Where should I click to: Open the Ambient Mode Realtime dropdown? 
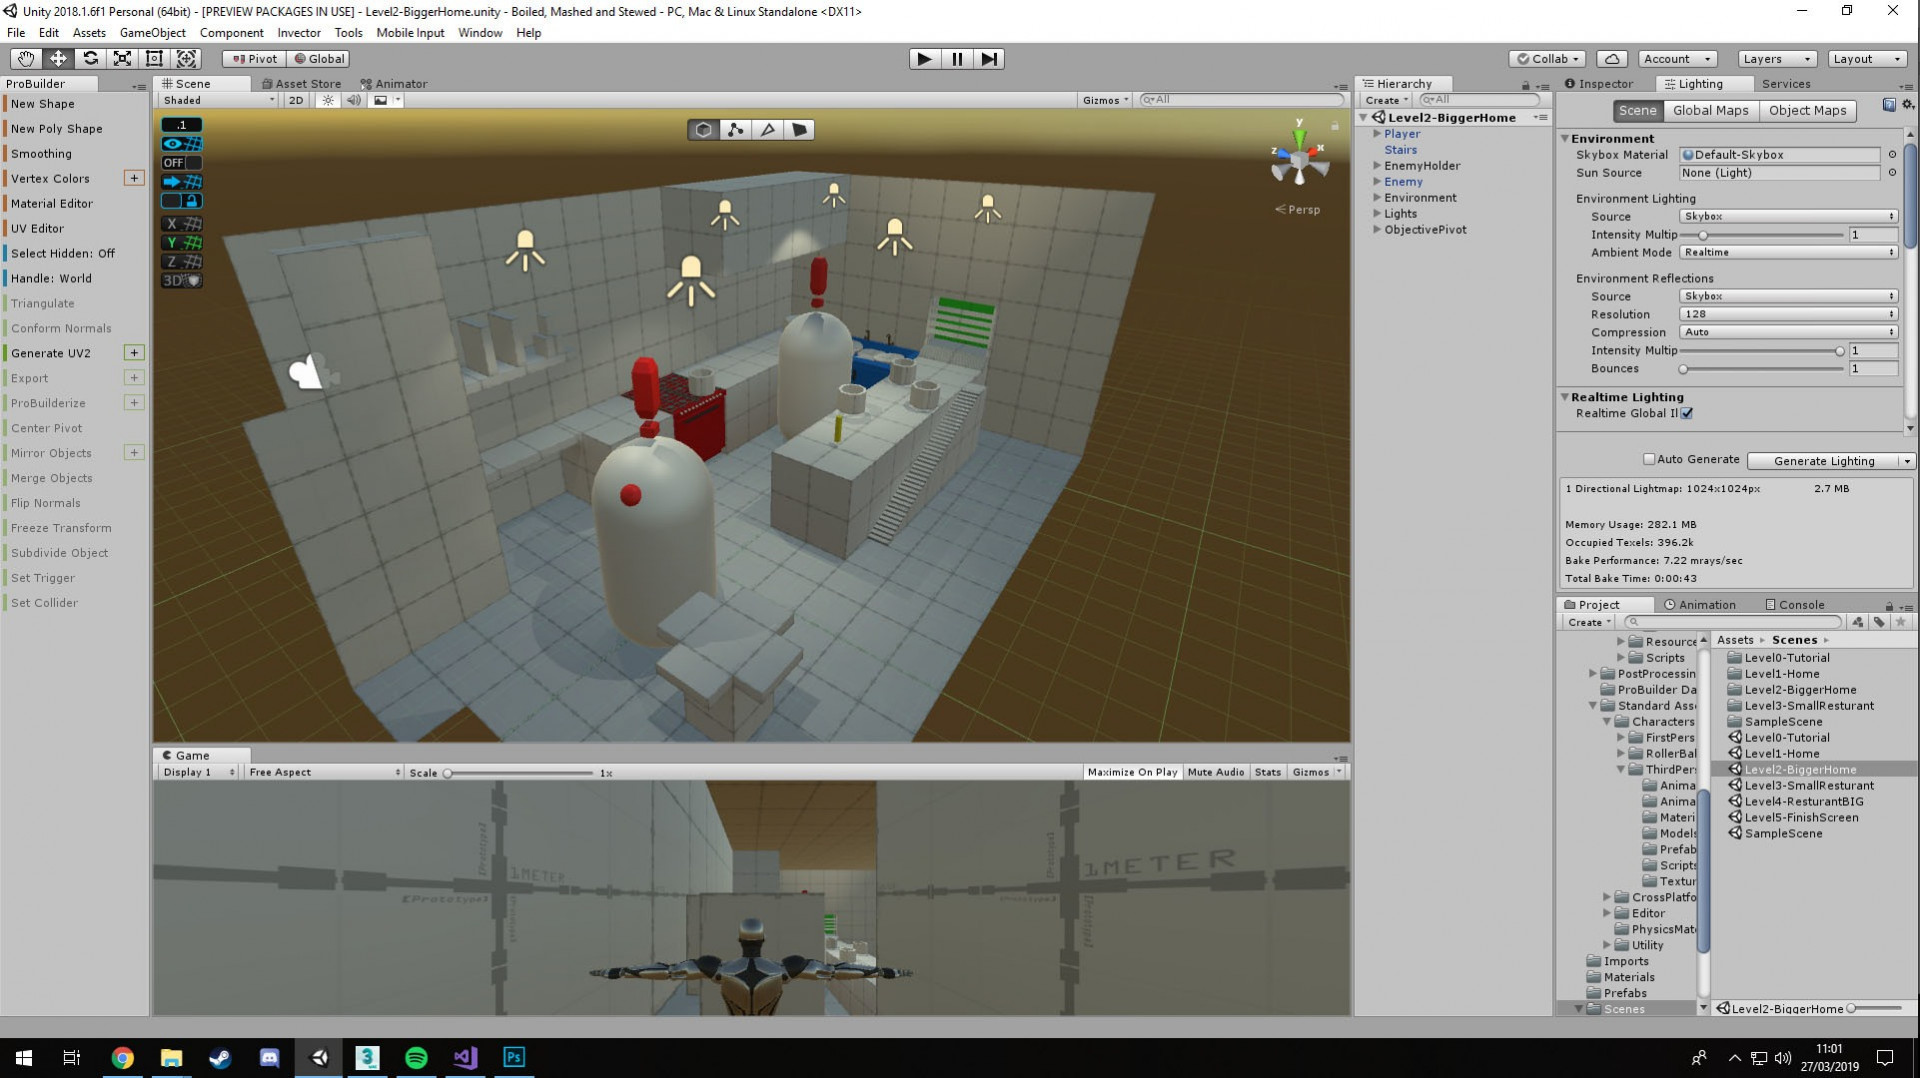click(x=1788, y=252)
